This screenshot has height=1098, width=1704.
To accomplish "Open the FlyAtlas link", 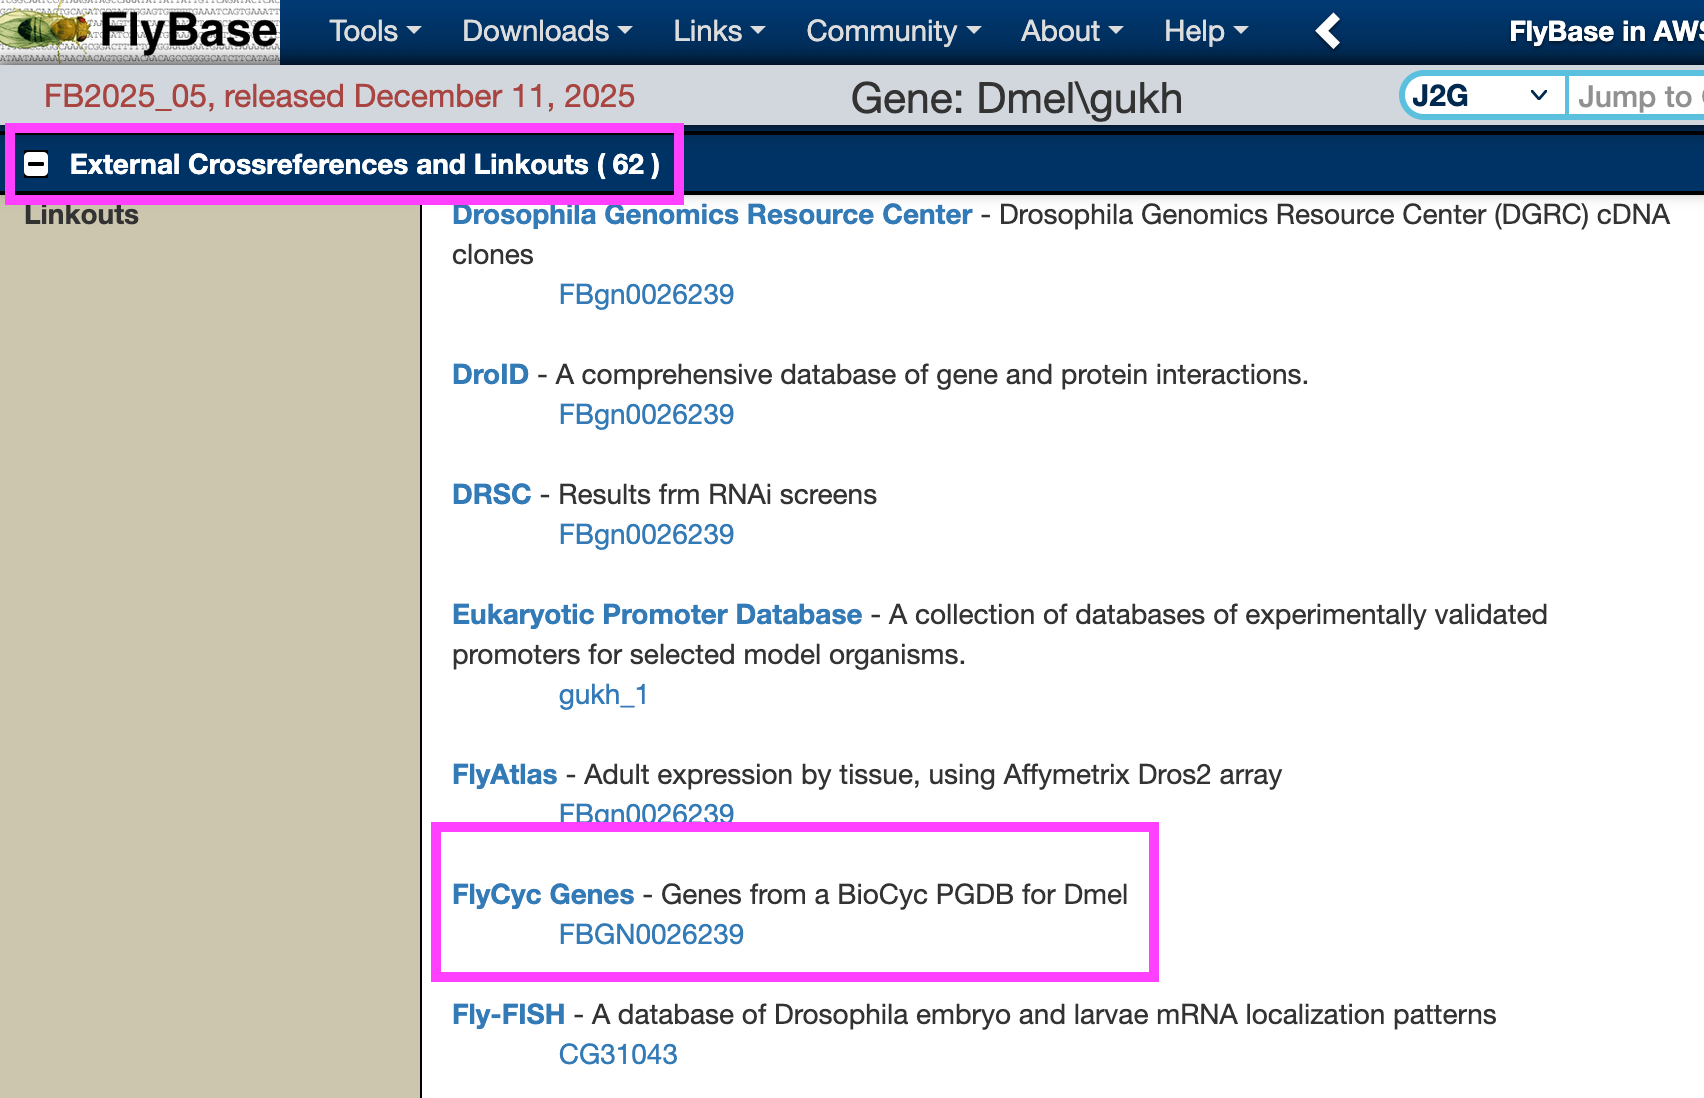I will [504, 775].
